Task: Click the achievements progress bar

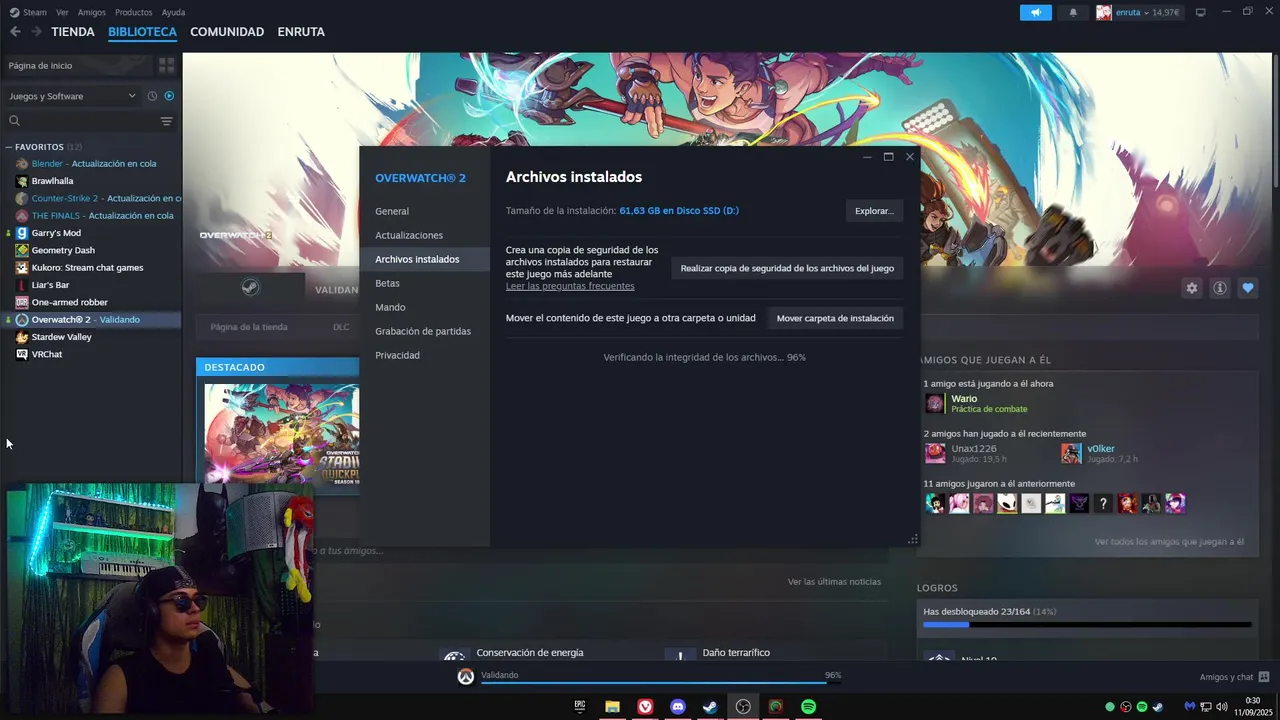Action: [1087, 625]
